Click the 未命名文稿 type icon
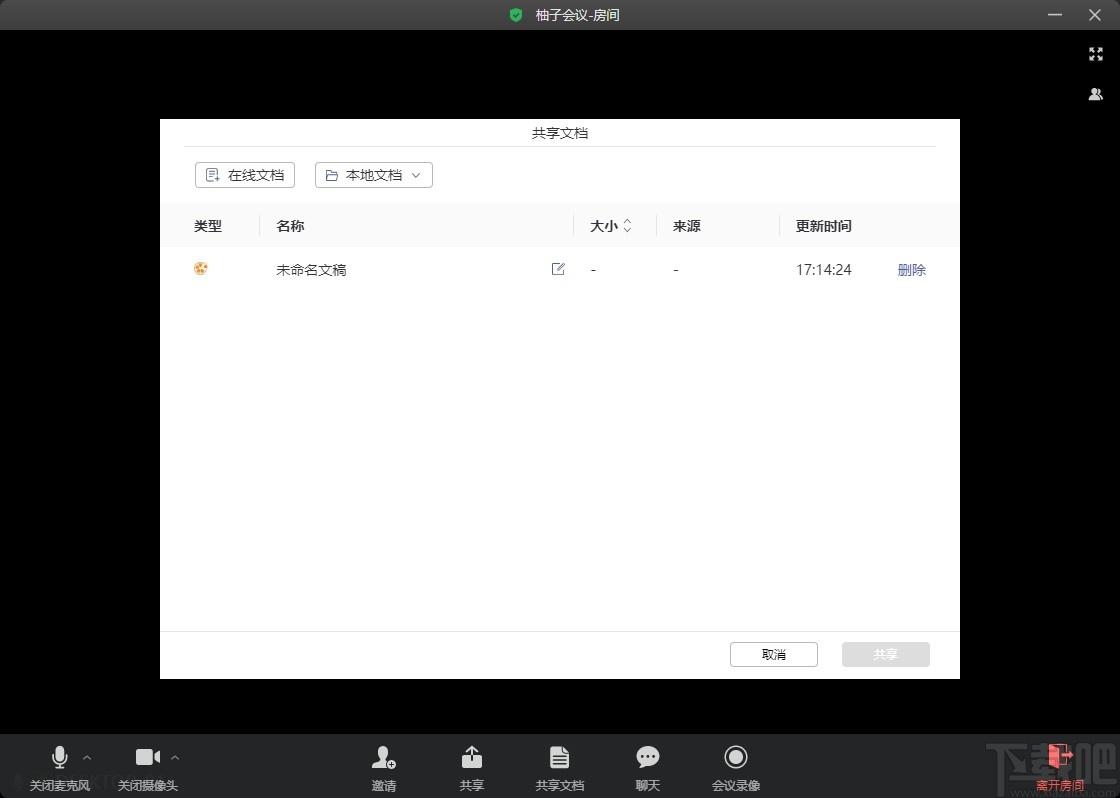 tap(201, 269)
